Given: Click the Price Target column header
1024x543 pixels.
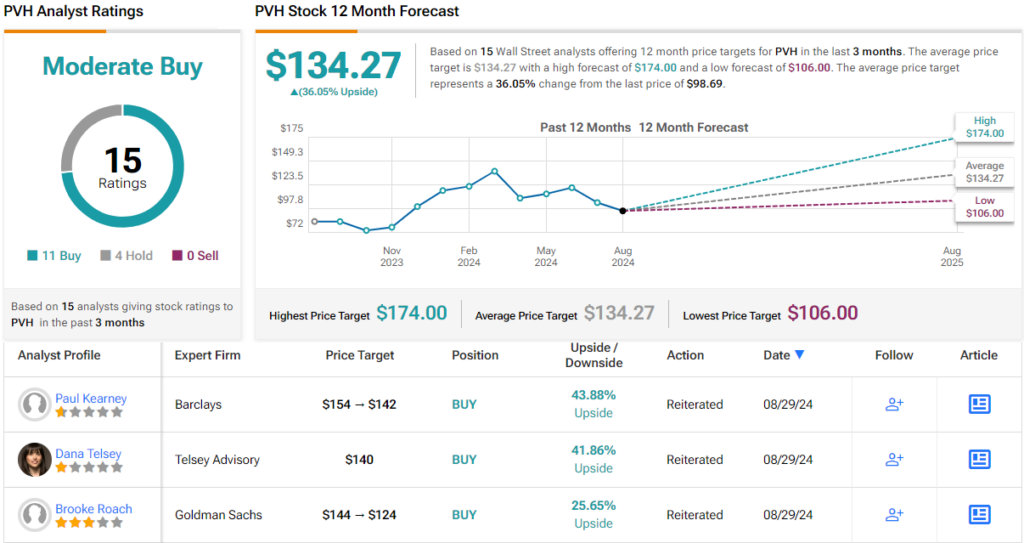Looking at the screenshot, I should (360, 355).
